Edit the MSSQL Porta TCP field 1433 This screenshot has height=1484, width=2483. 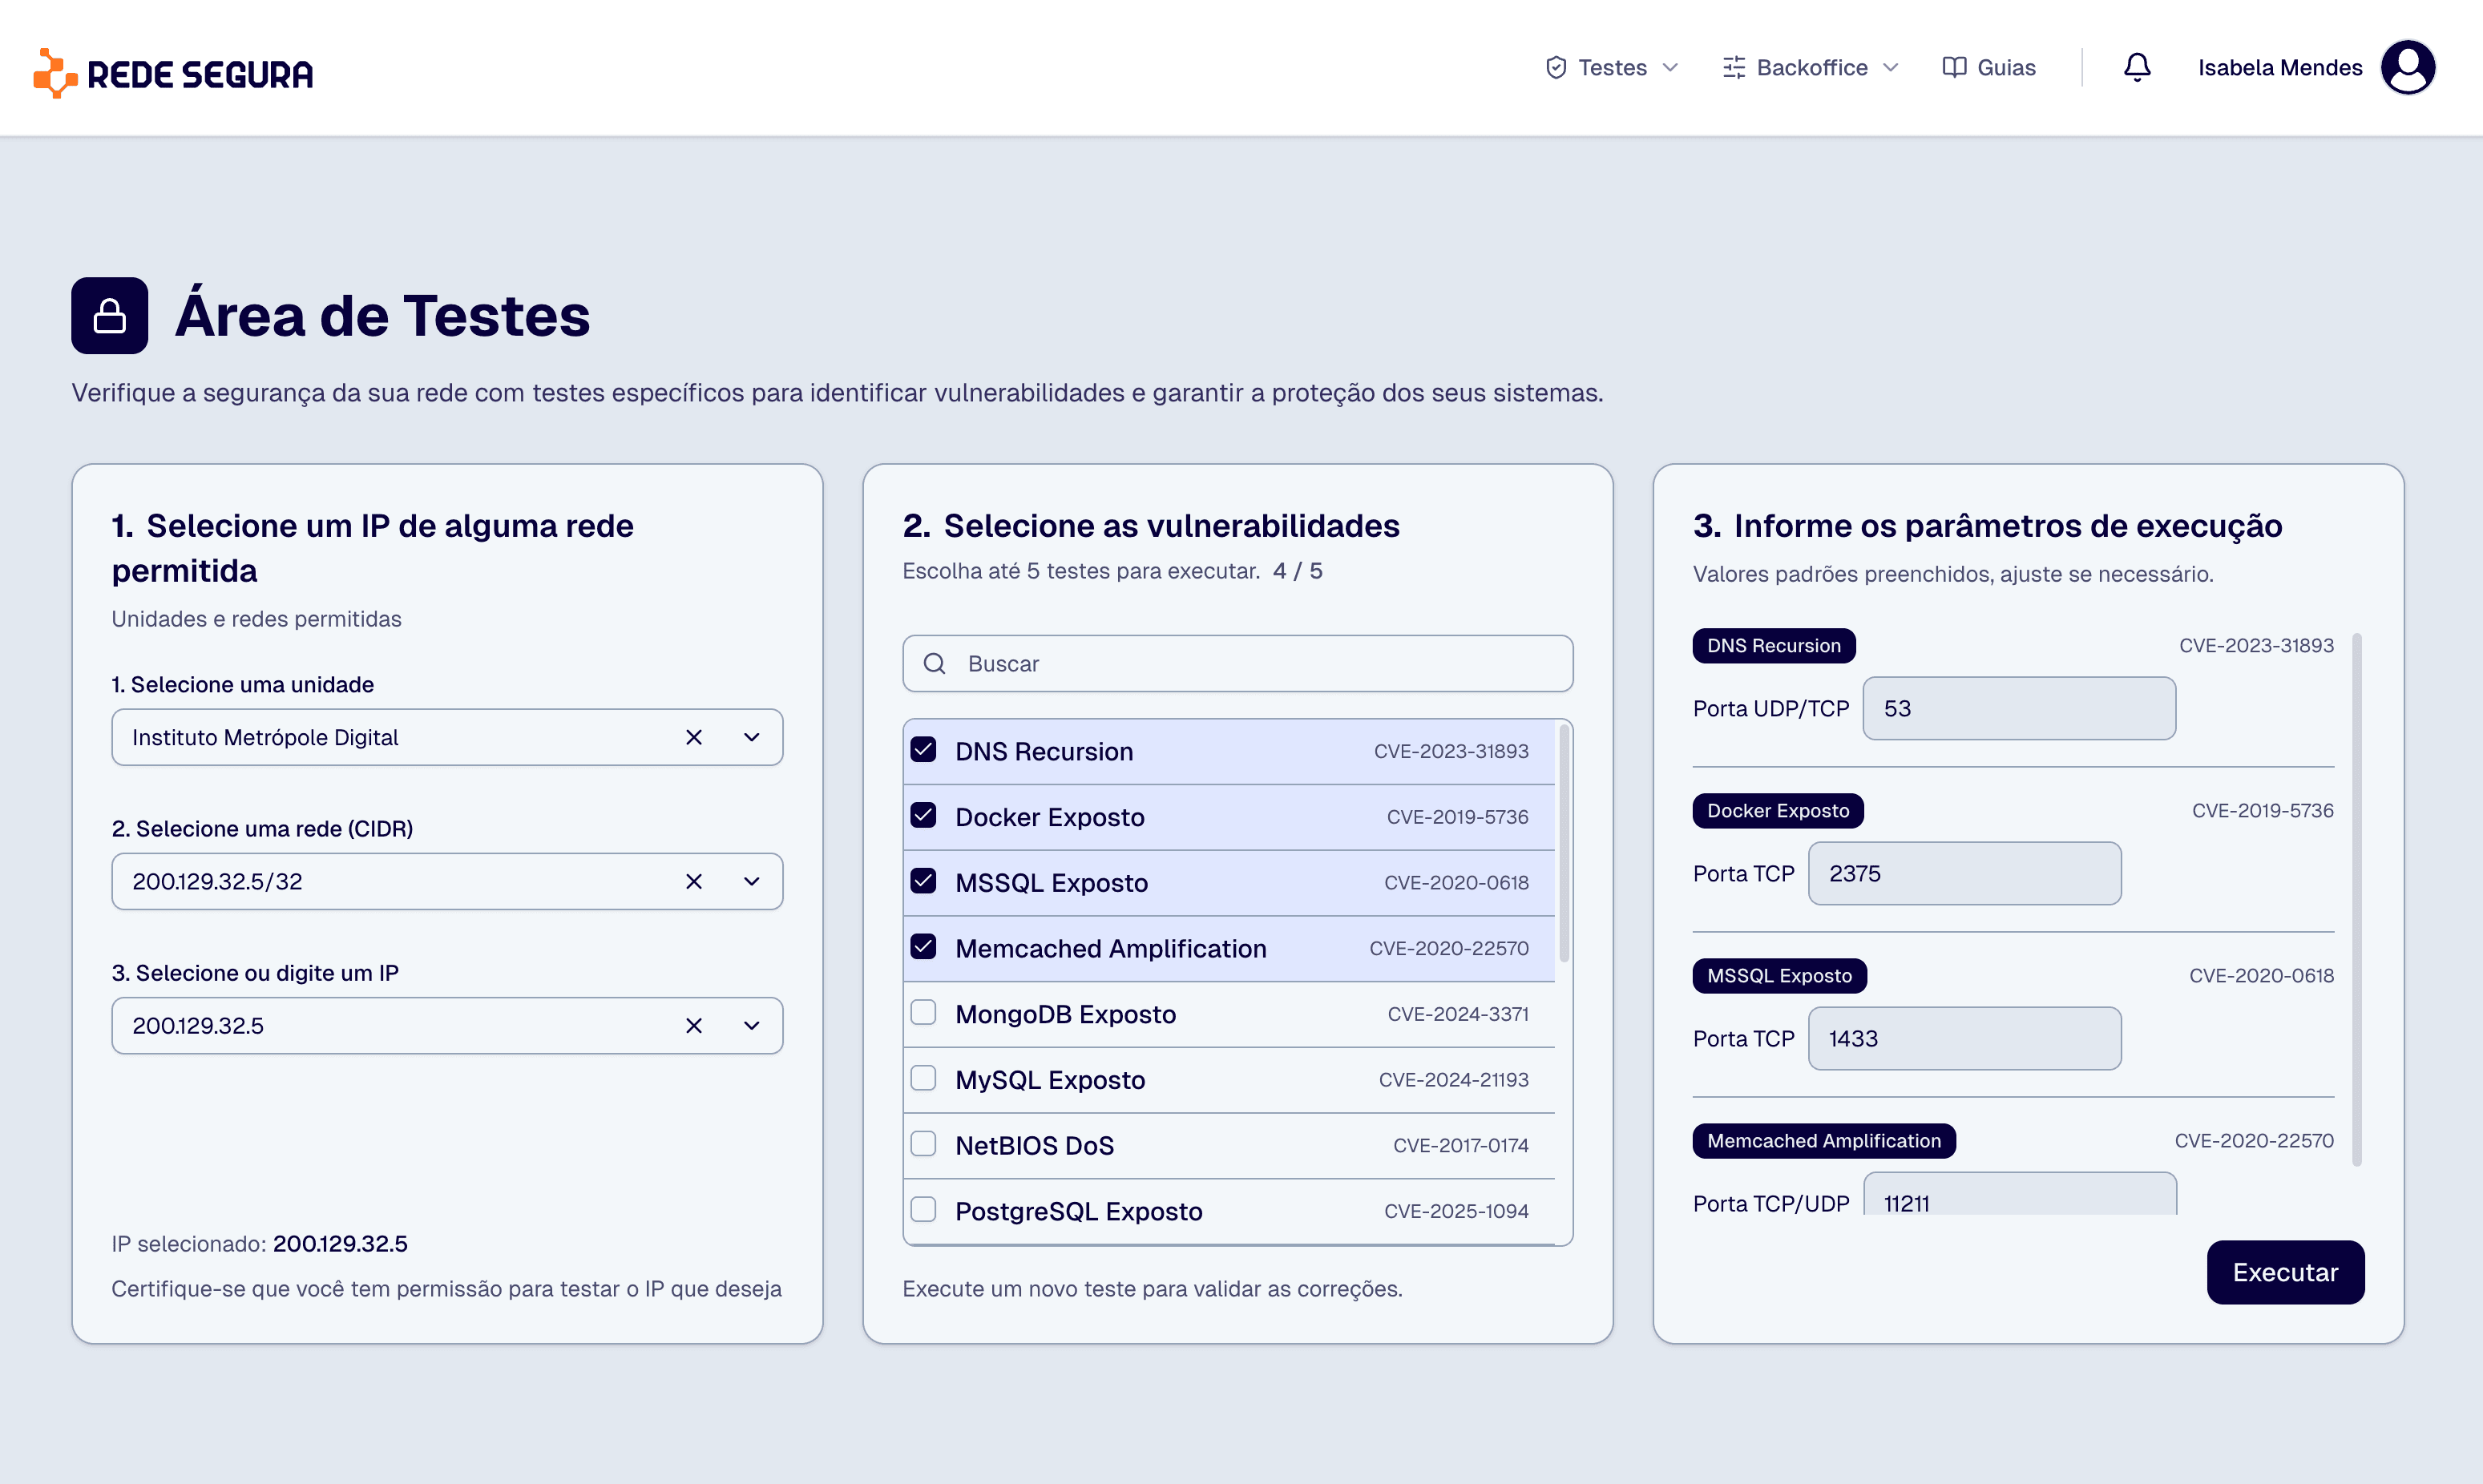1965,1039
